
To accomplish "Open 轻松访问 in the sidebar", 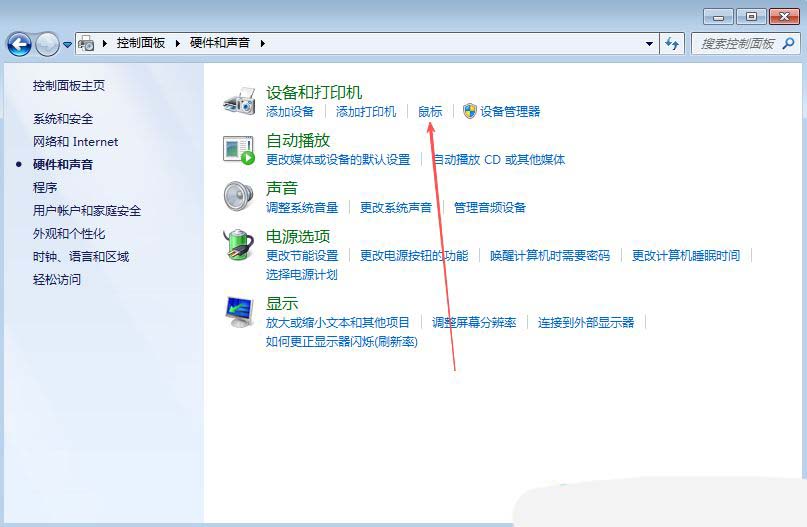I will [x=57, y=279].
